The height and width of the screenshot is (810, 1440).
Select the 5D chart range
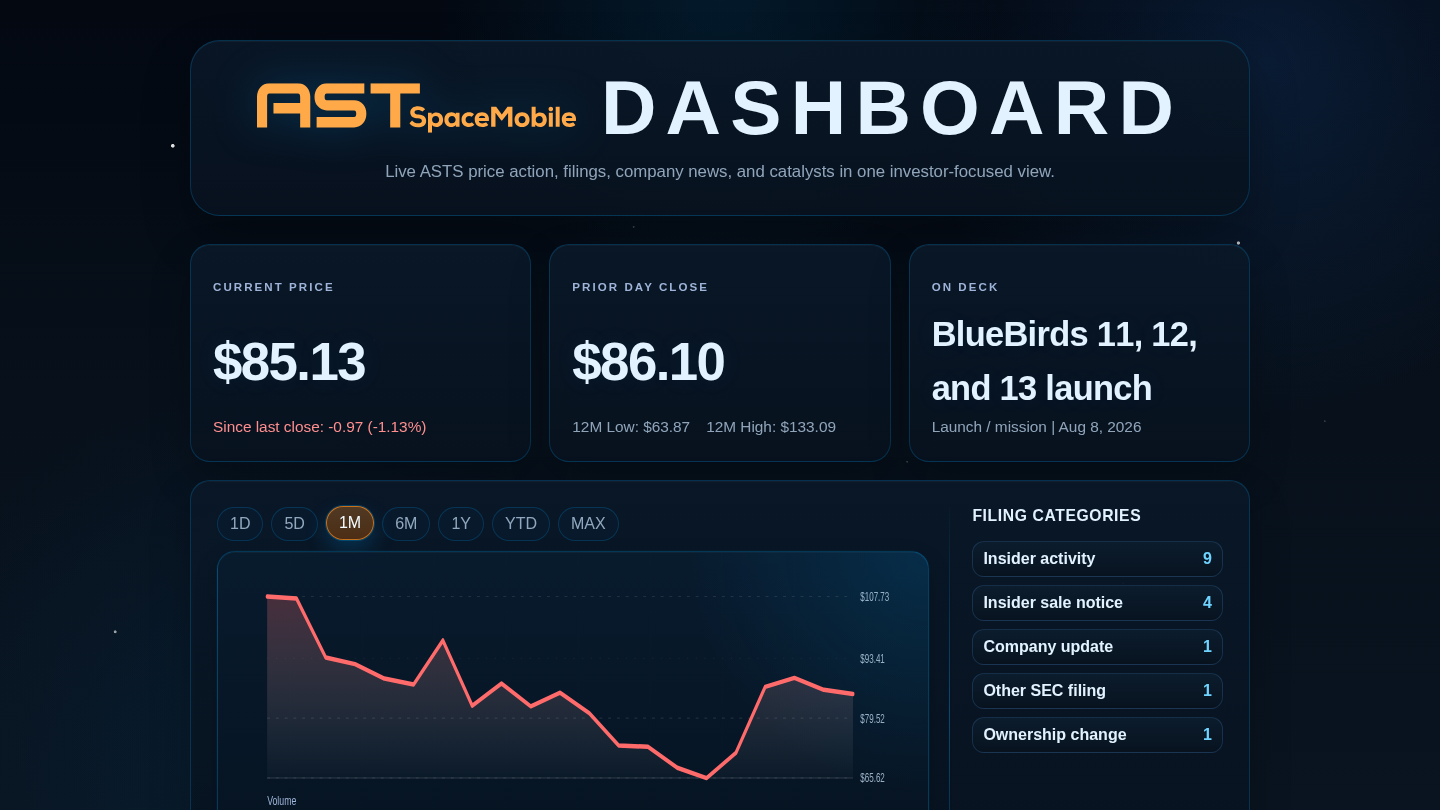294,524
